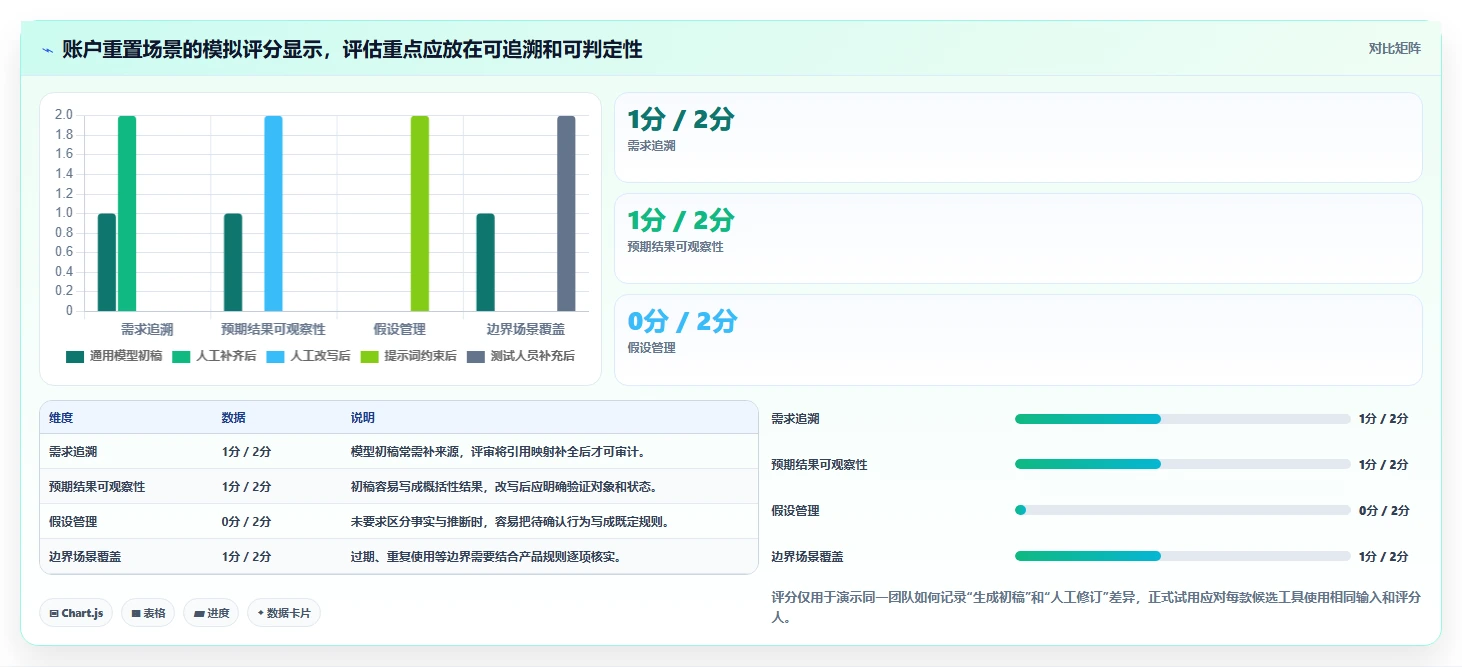
Task: Click the 假设管理 x-axis label in chart
Action: pyautogui.click(x=399, y=329)
